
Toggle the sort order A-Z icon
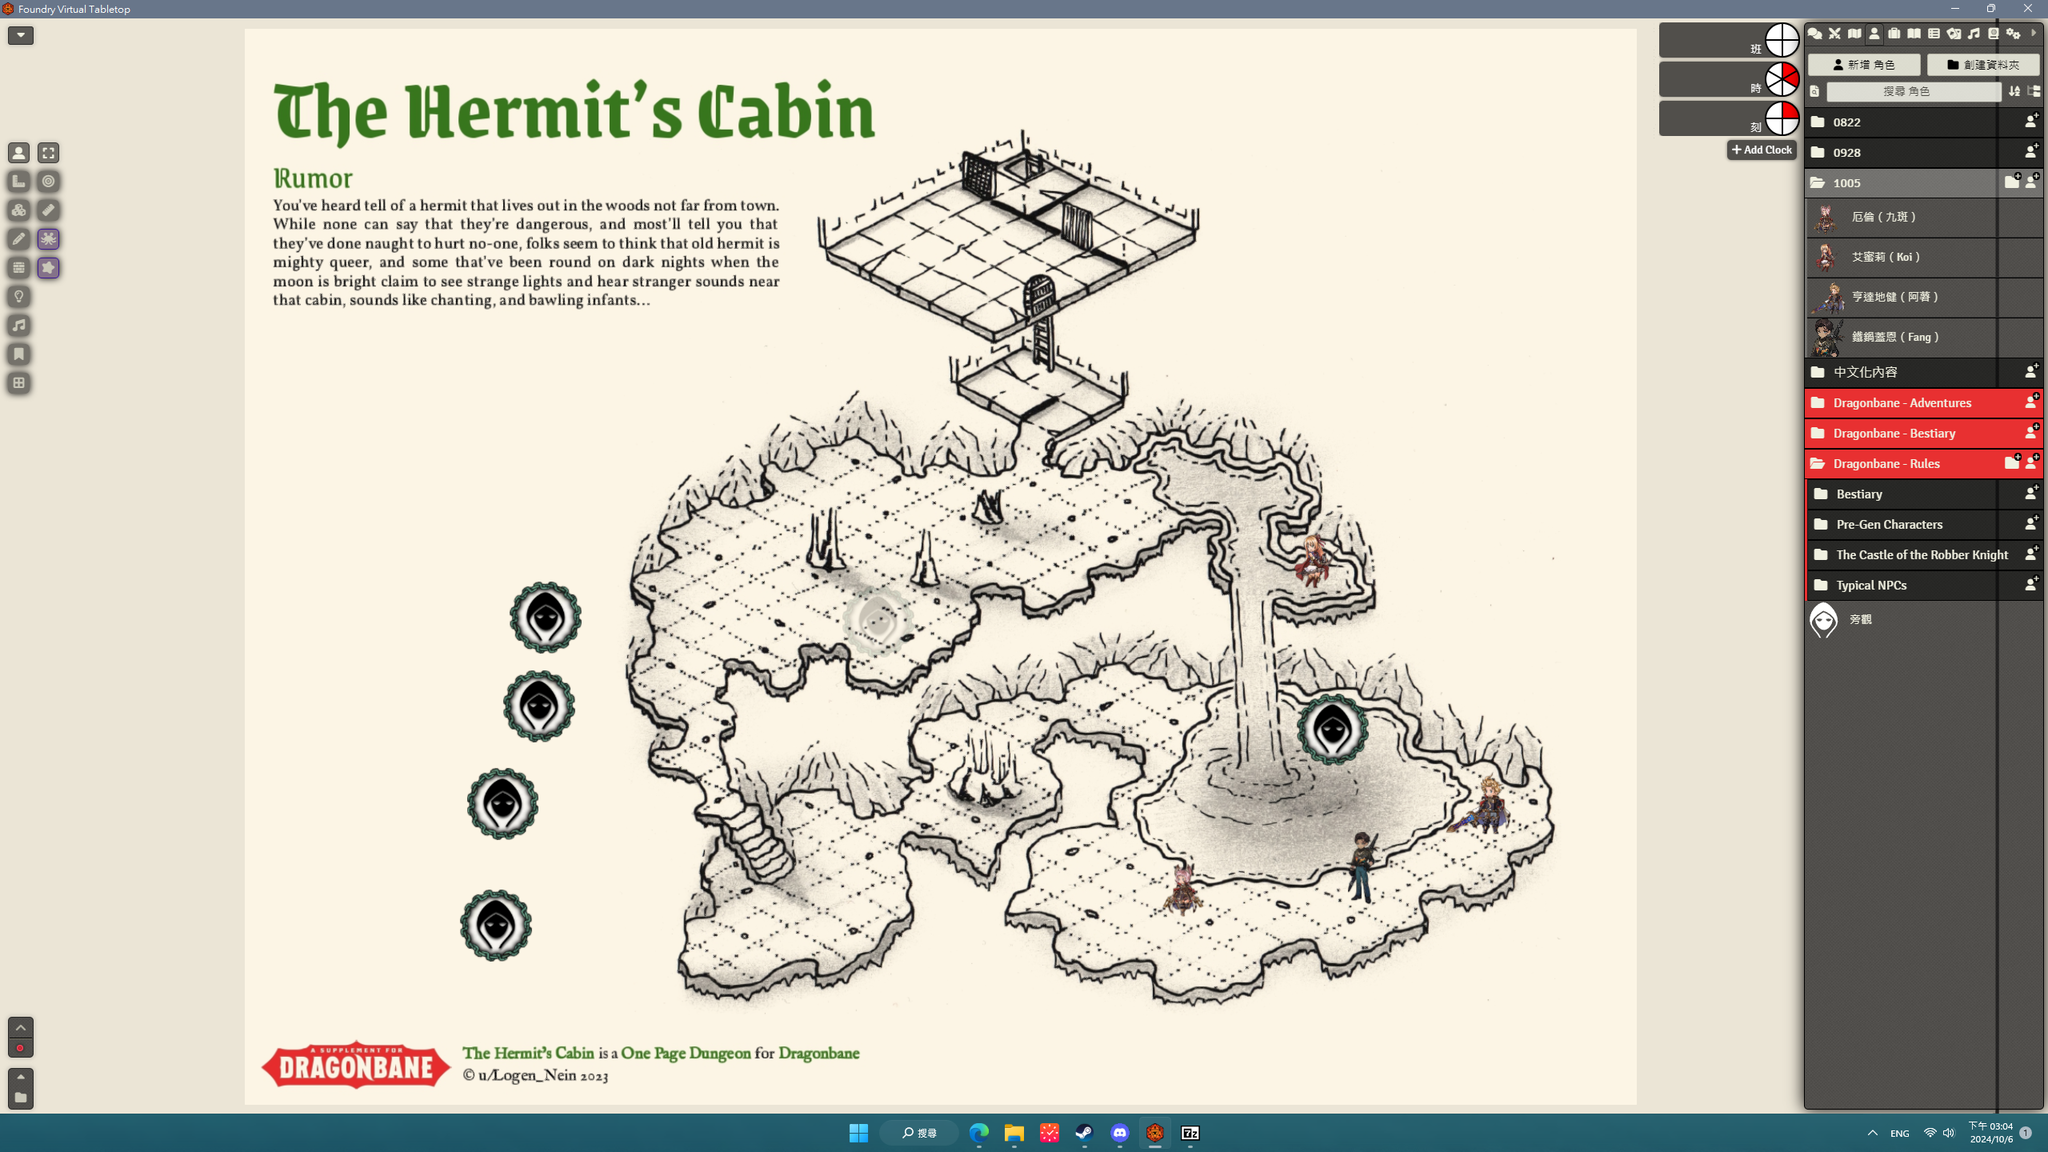coord(2014,92)
